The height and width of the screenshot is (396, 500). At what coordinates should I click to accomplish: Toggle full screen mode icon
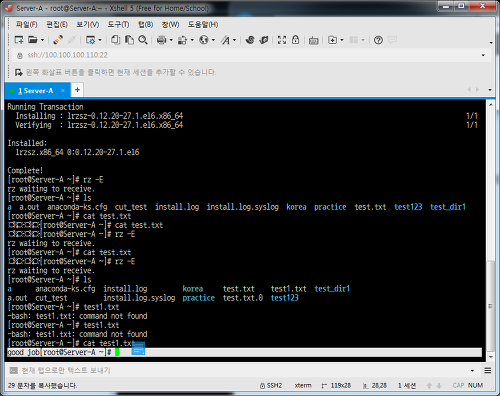tap(282, 40)
